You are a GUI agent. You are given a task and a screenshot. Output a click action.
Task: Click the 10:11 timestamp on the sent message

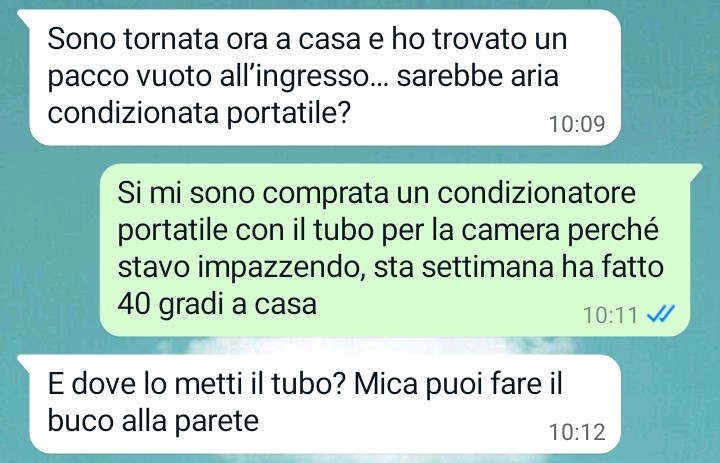tap(610, 315)
